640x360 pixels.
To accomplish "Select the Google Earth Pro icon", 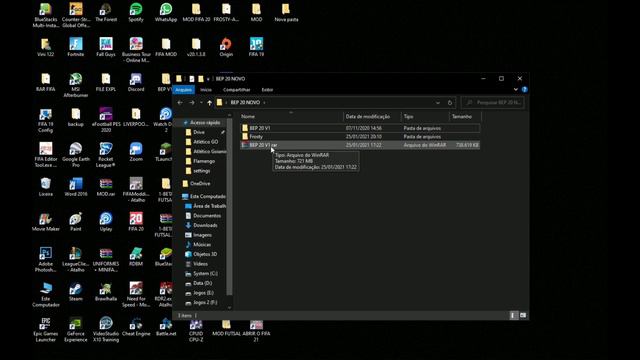I will (x=76, y=155).
